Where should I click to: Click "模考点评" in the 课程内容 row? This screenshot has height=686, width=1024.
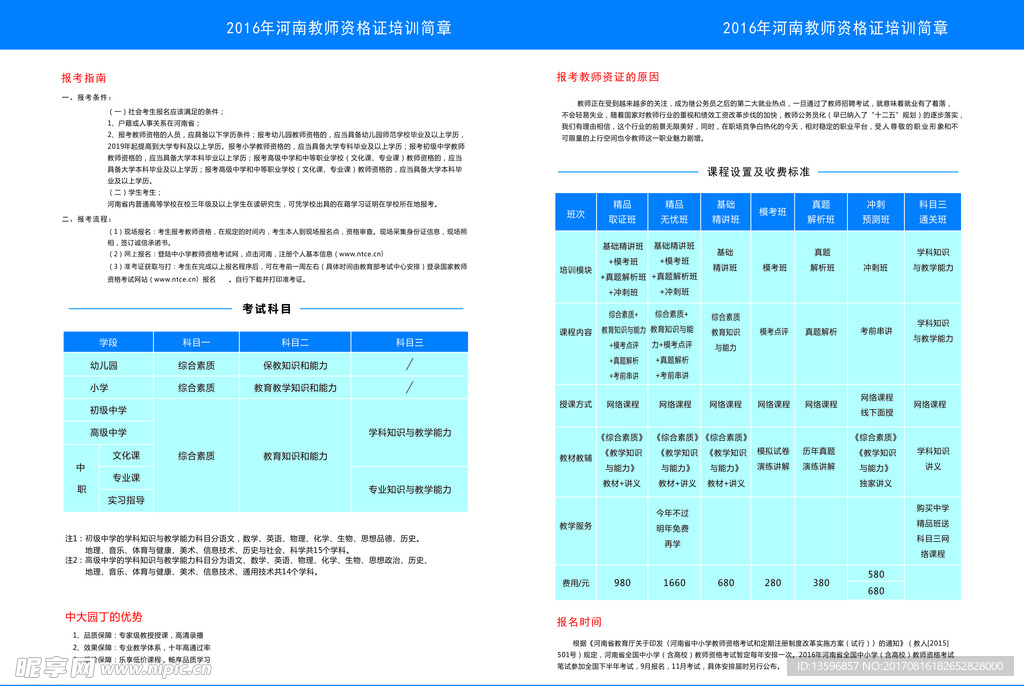(773, 331)
